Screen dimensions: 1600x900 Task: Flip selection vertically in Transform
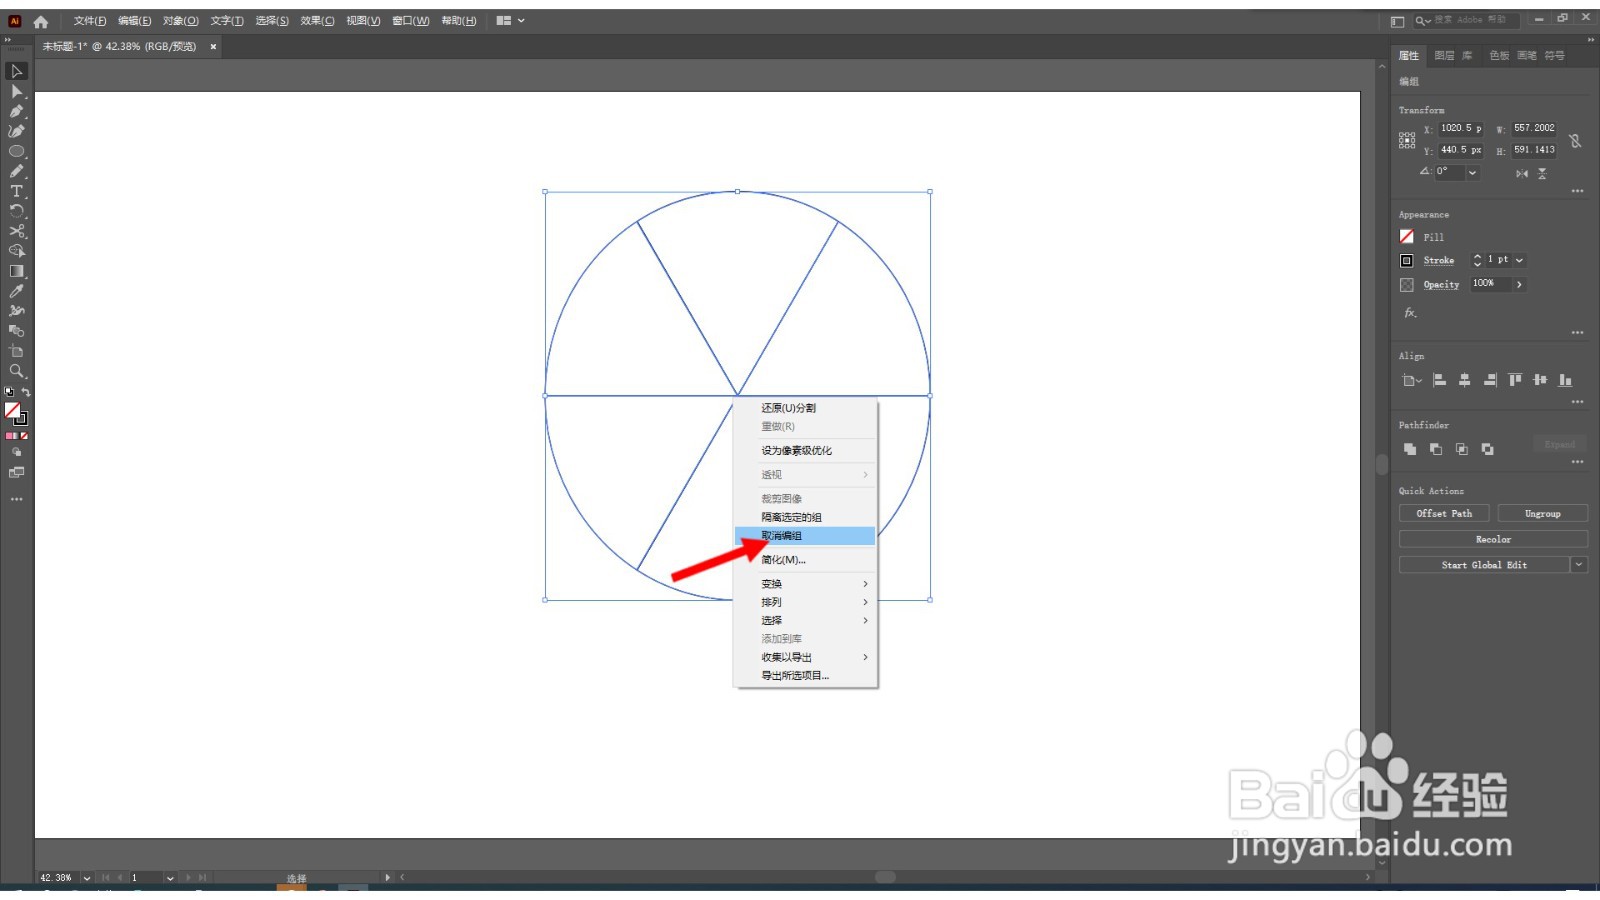pos(1542,173)
